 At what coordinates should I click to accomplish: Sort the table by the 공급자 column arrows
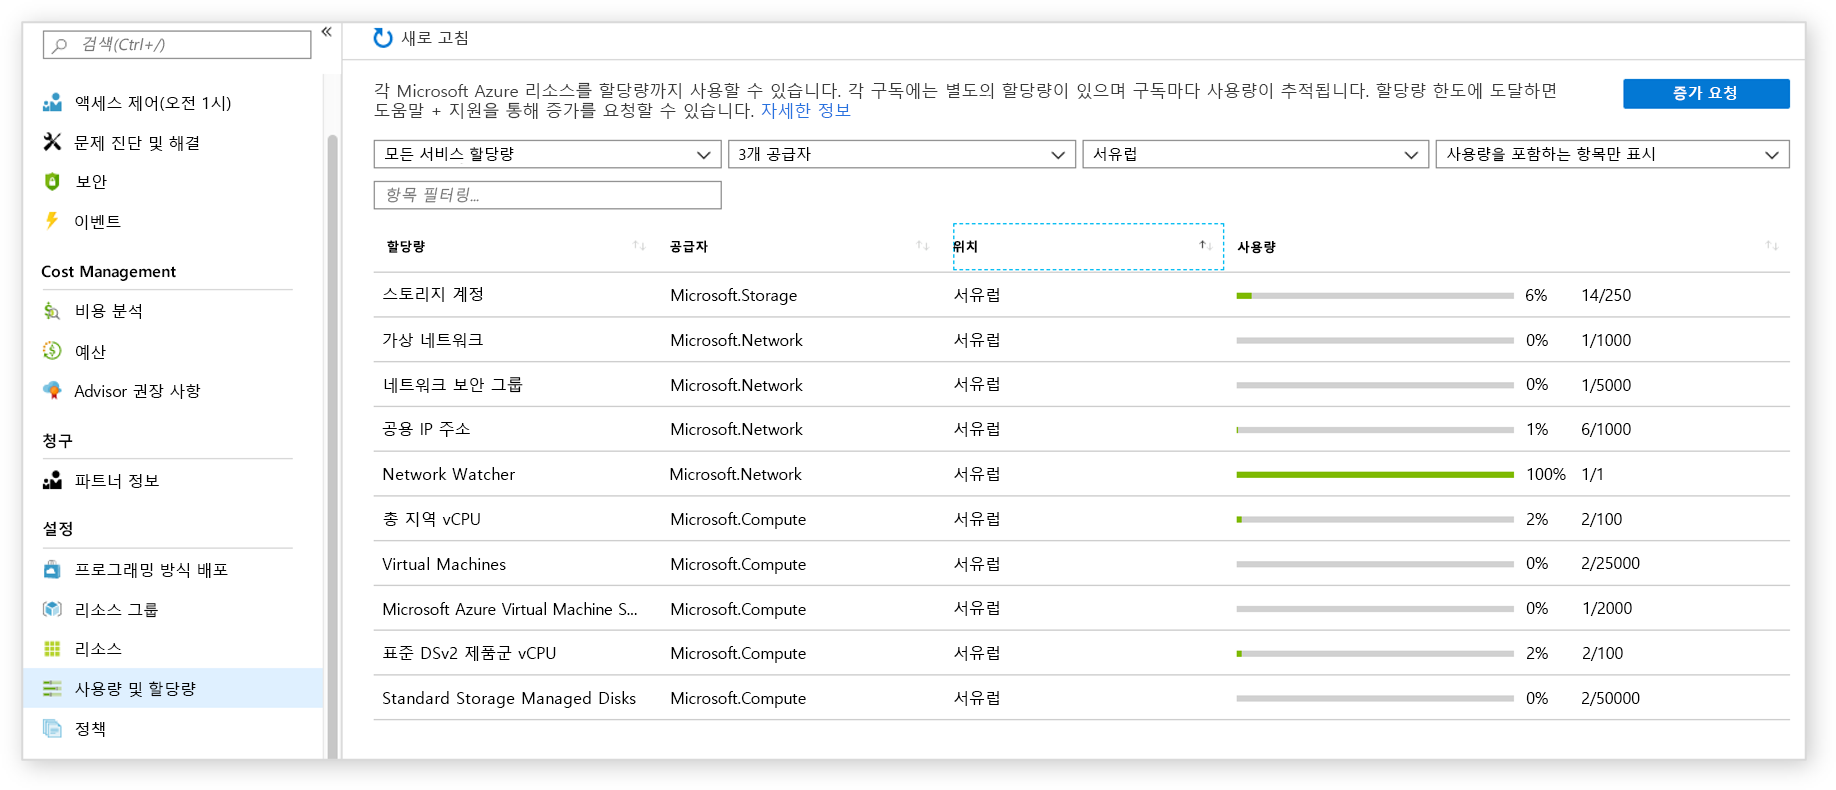tap(923, 246)
